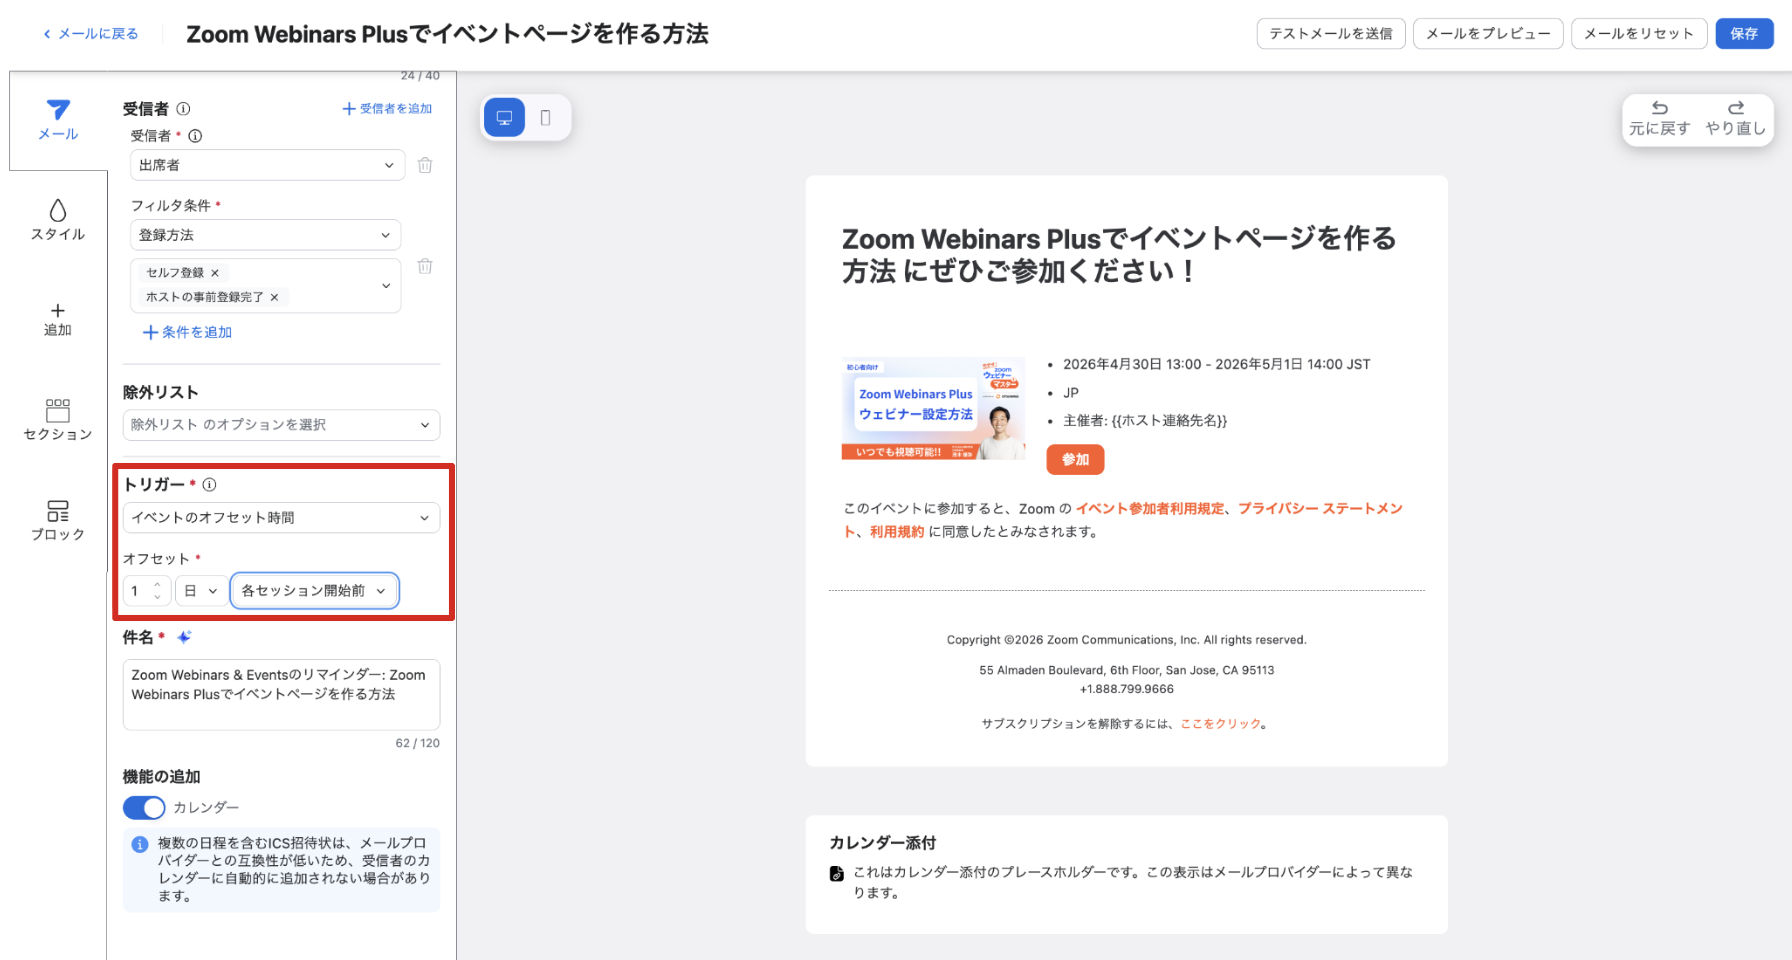Click 55 Almaden Boulevard address line

coord(1127,671)
